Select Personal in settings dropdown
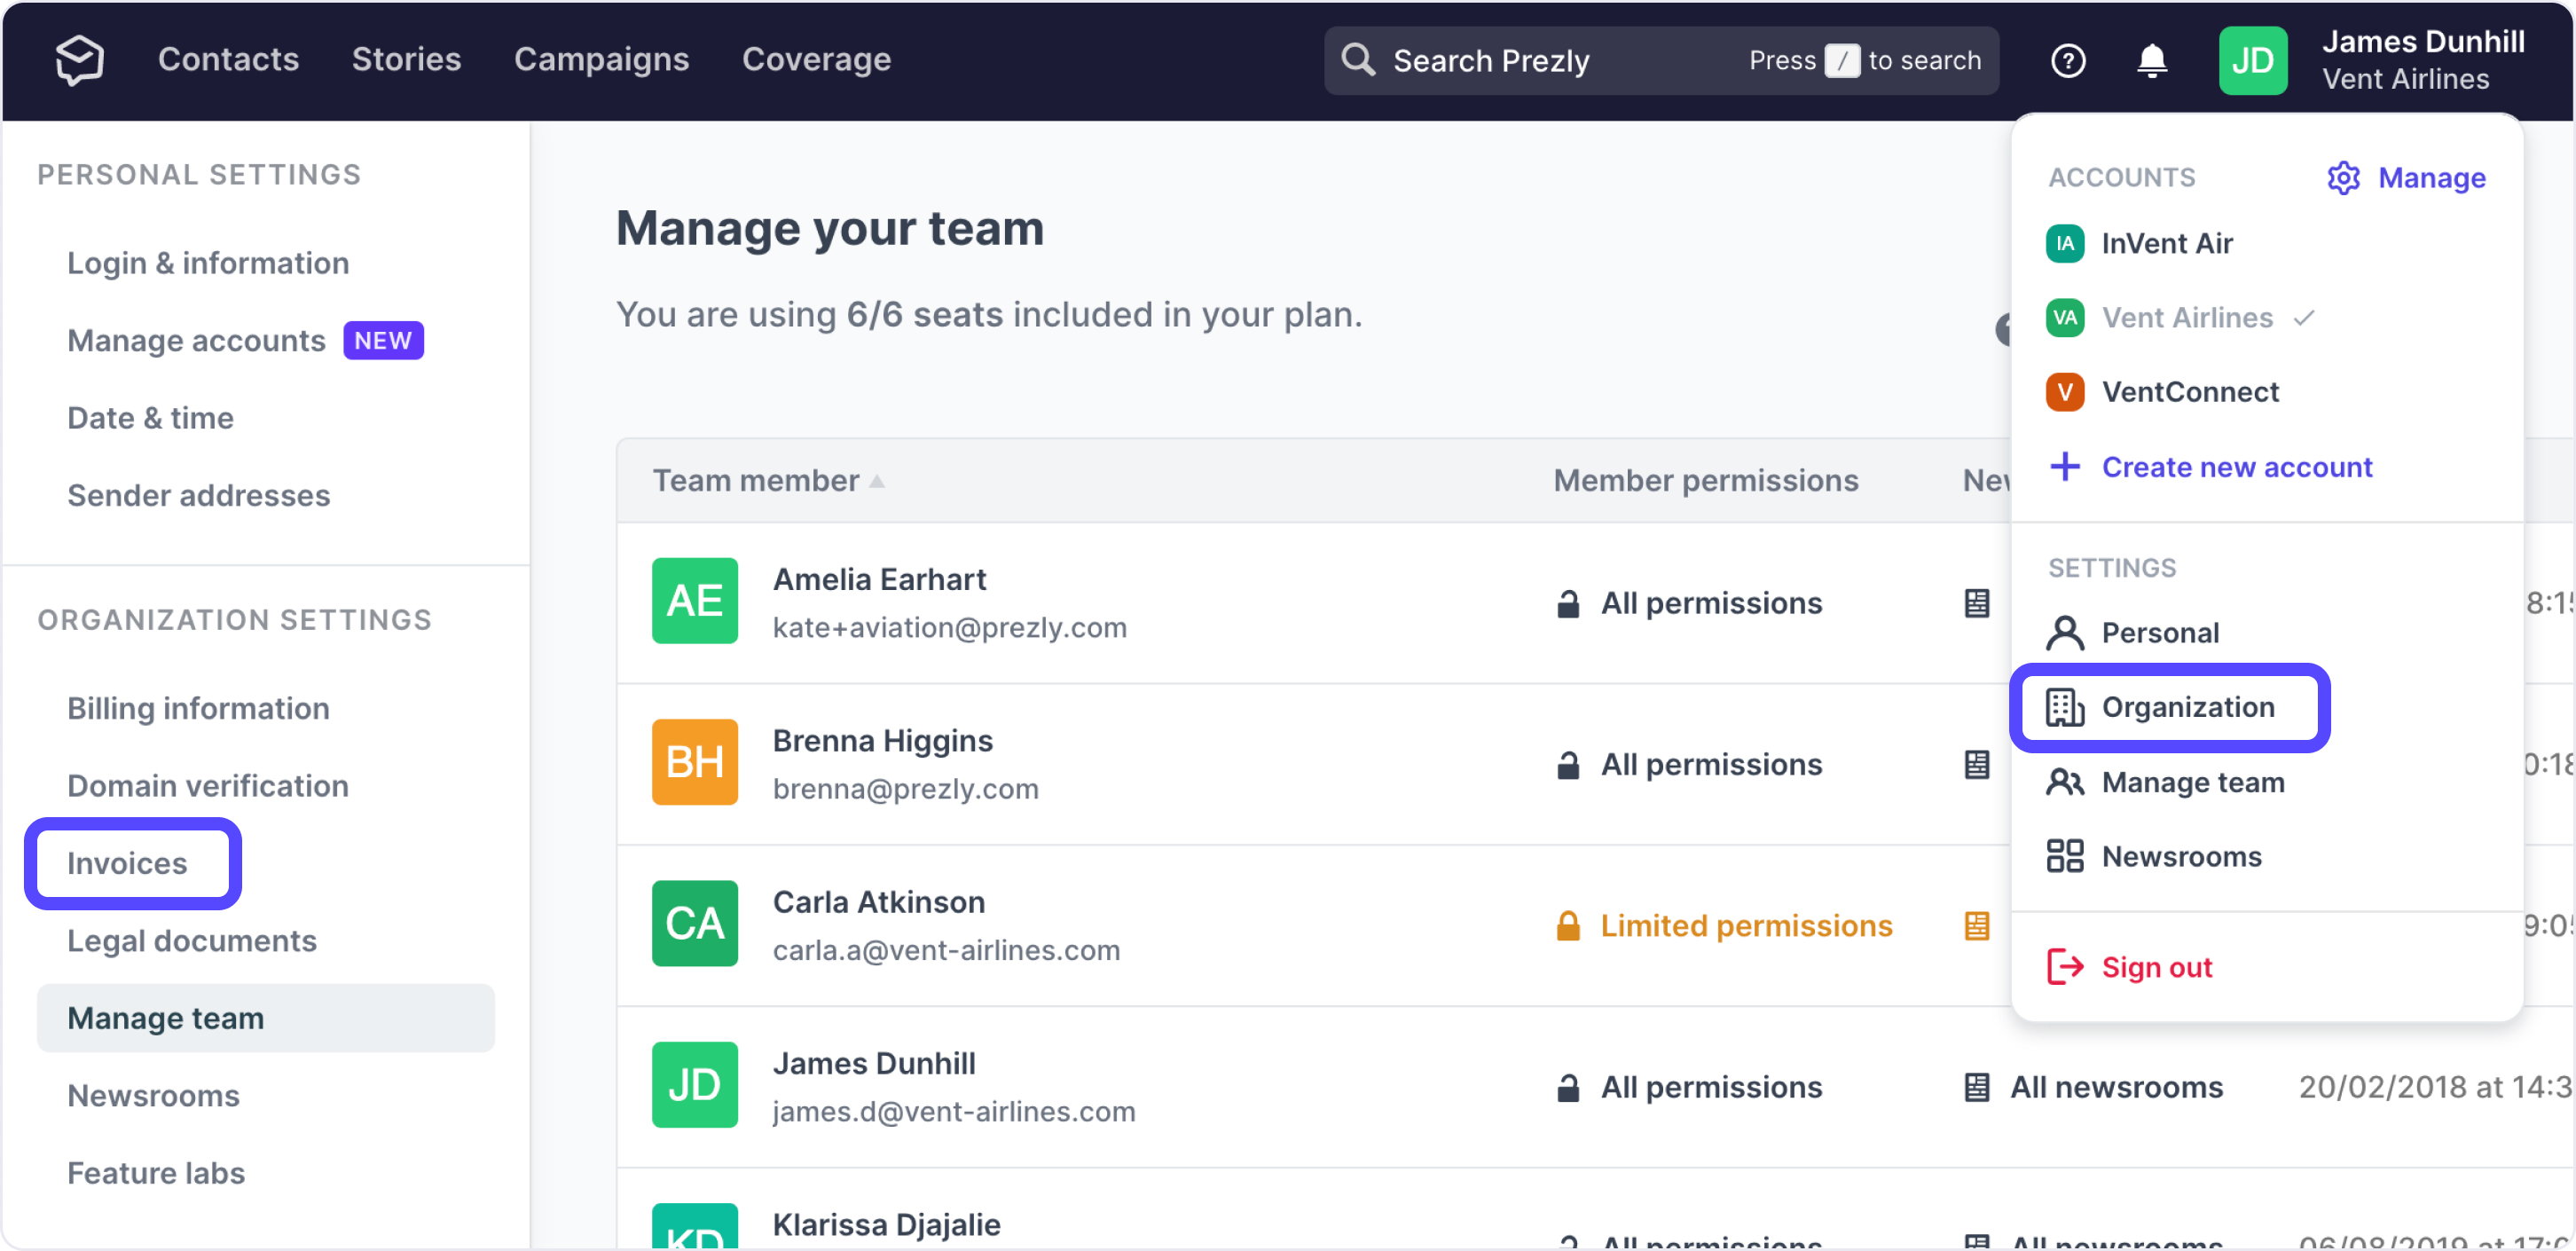 pos(2160,633)
